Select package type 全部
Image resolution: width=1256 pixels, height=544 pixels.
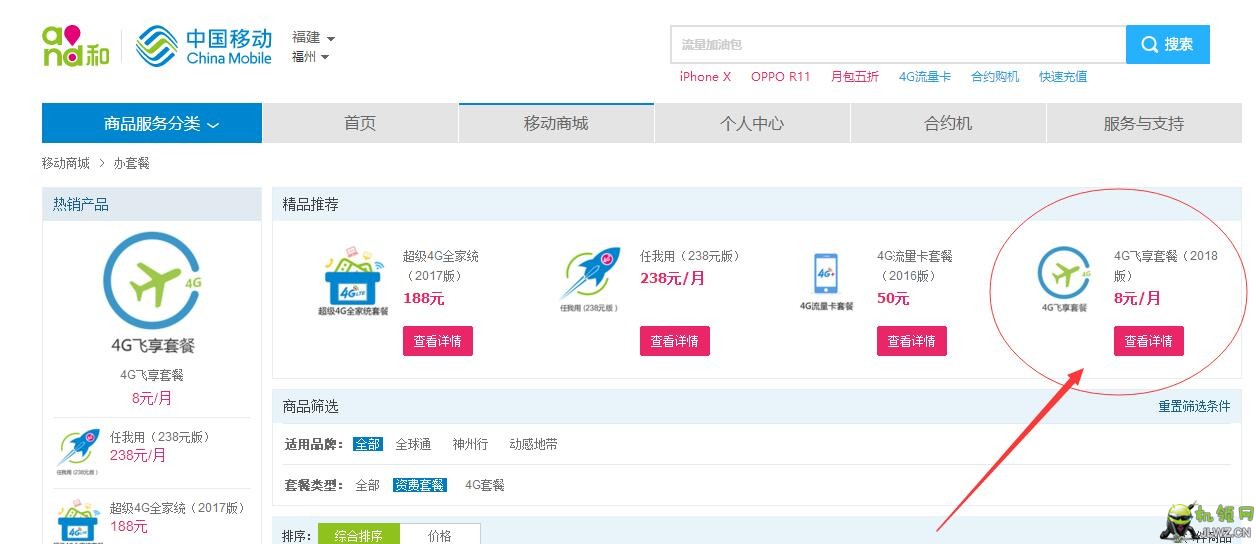[367, 485]
